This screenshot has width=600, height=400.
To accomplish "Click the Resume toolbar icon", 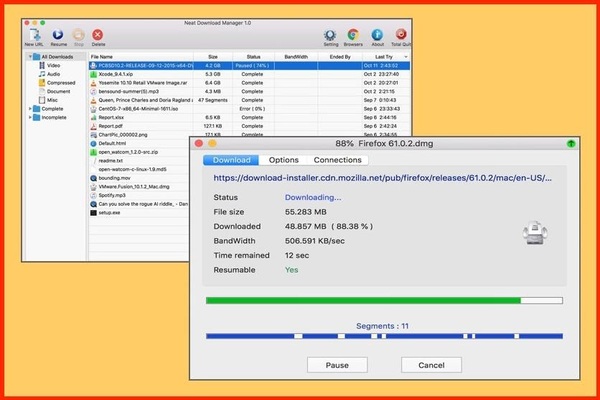I will coord(58,35).
